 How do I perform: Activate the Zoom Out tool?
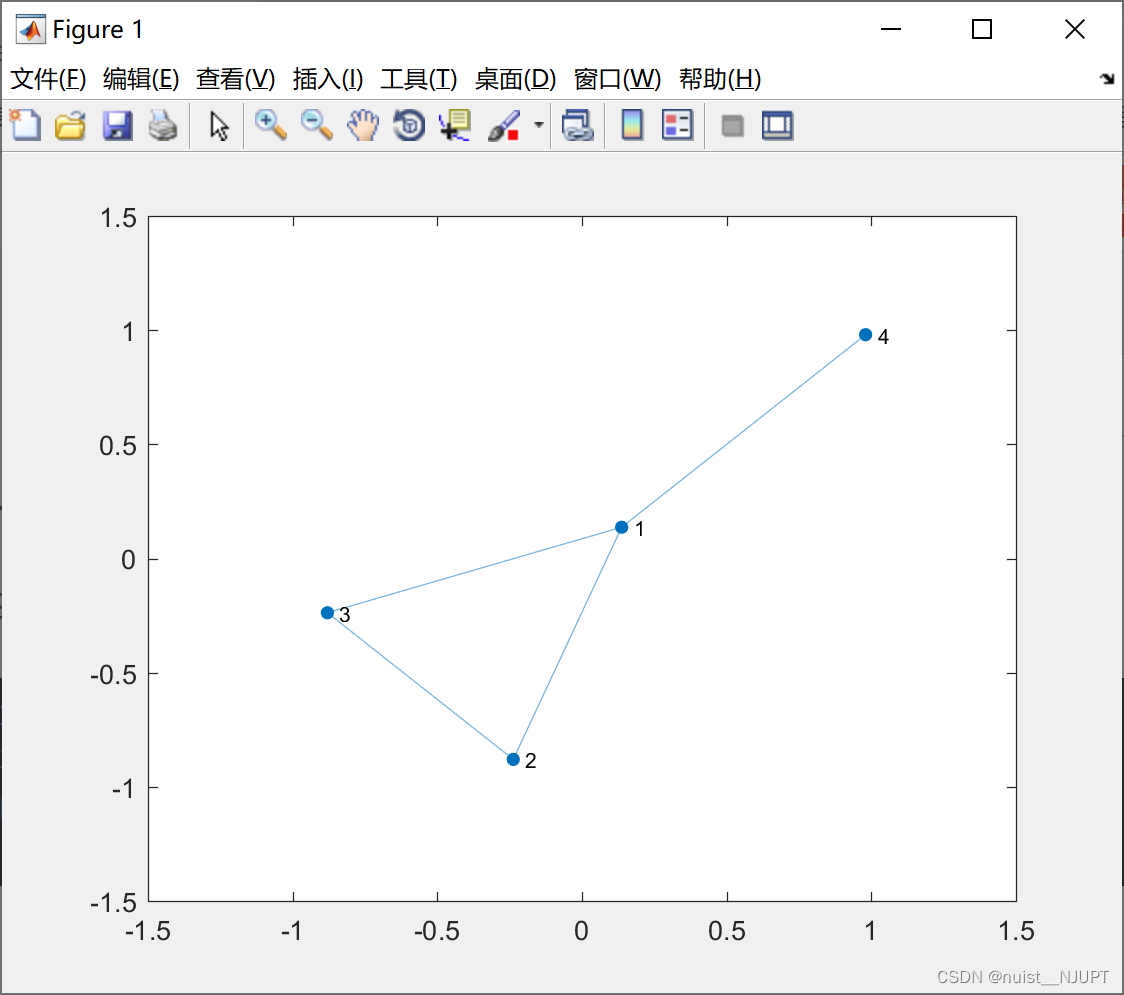pyautogui.click(x=317, y=125)
